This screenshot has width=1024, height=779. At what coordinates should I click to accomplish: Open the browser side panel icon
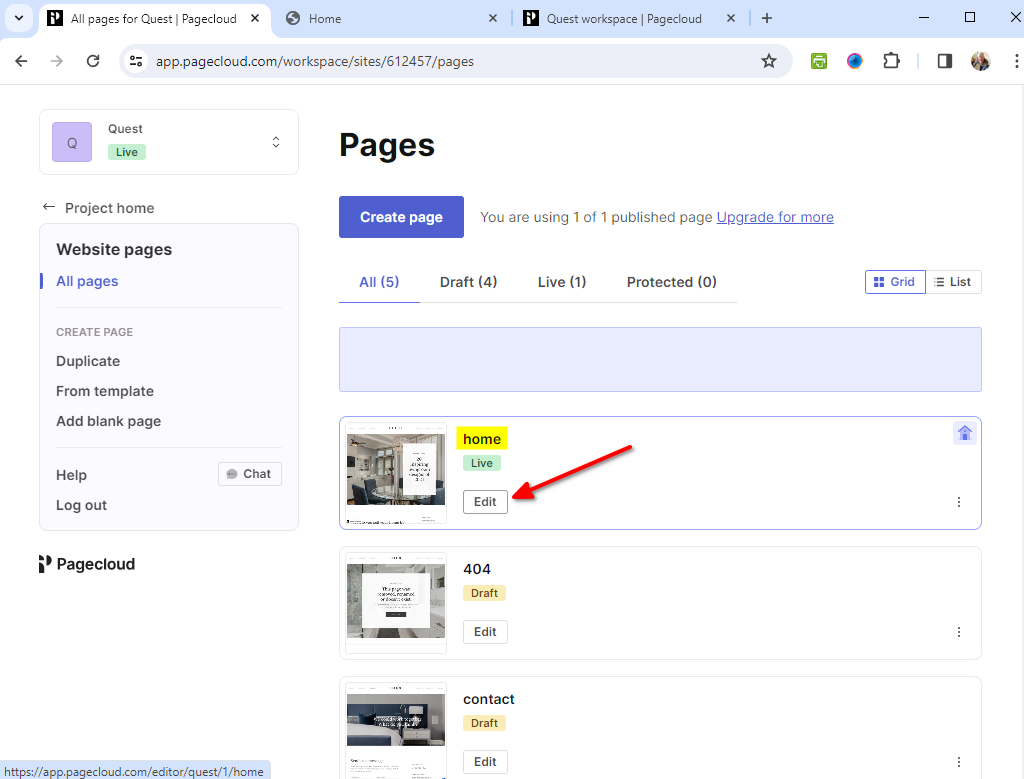pyautogui.click(x=944, y=61)
